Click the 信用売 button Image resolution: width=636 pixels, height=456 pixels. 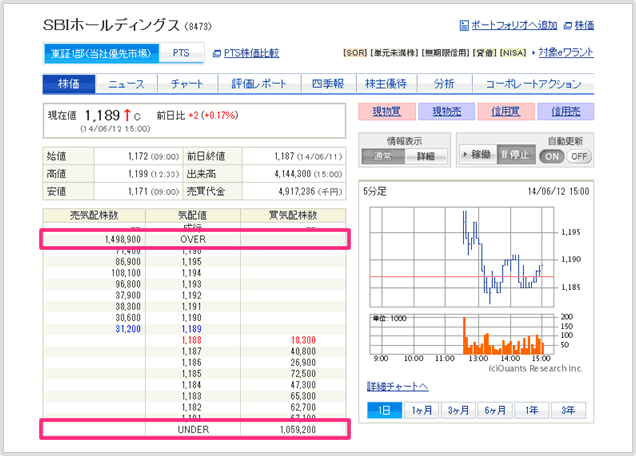[566, 112]
